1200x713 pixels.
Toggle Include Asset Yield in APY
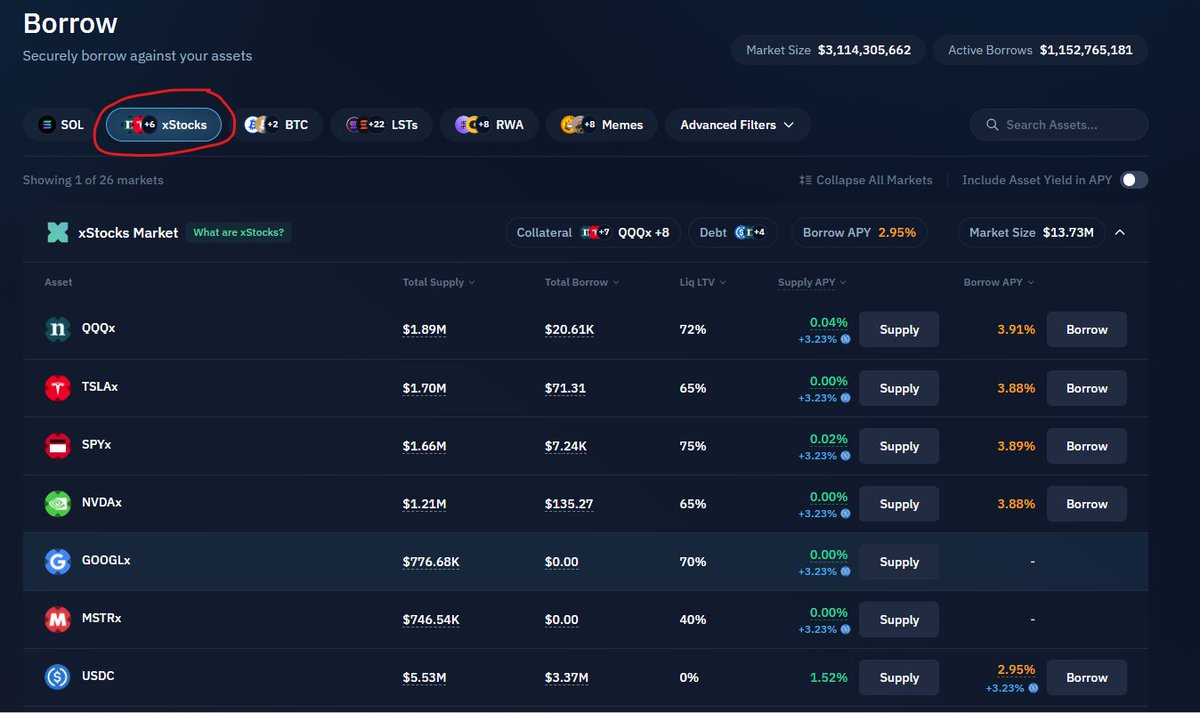pos(1134,180)
